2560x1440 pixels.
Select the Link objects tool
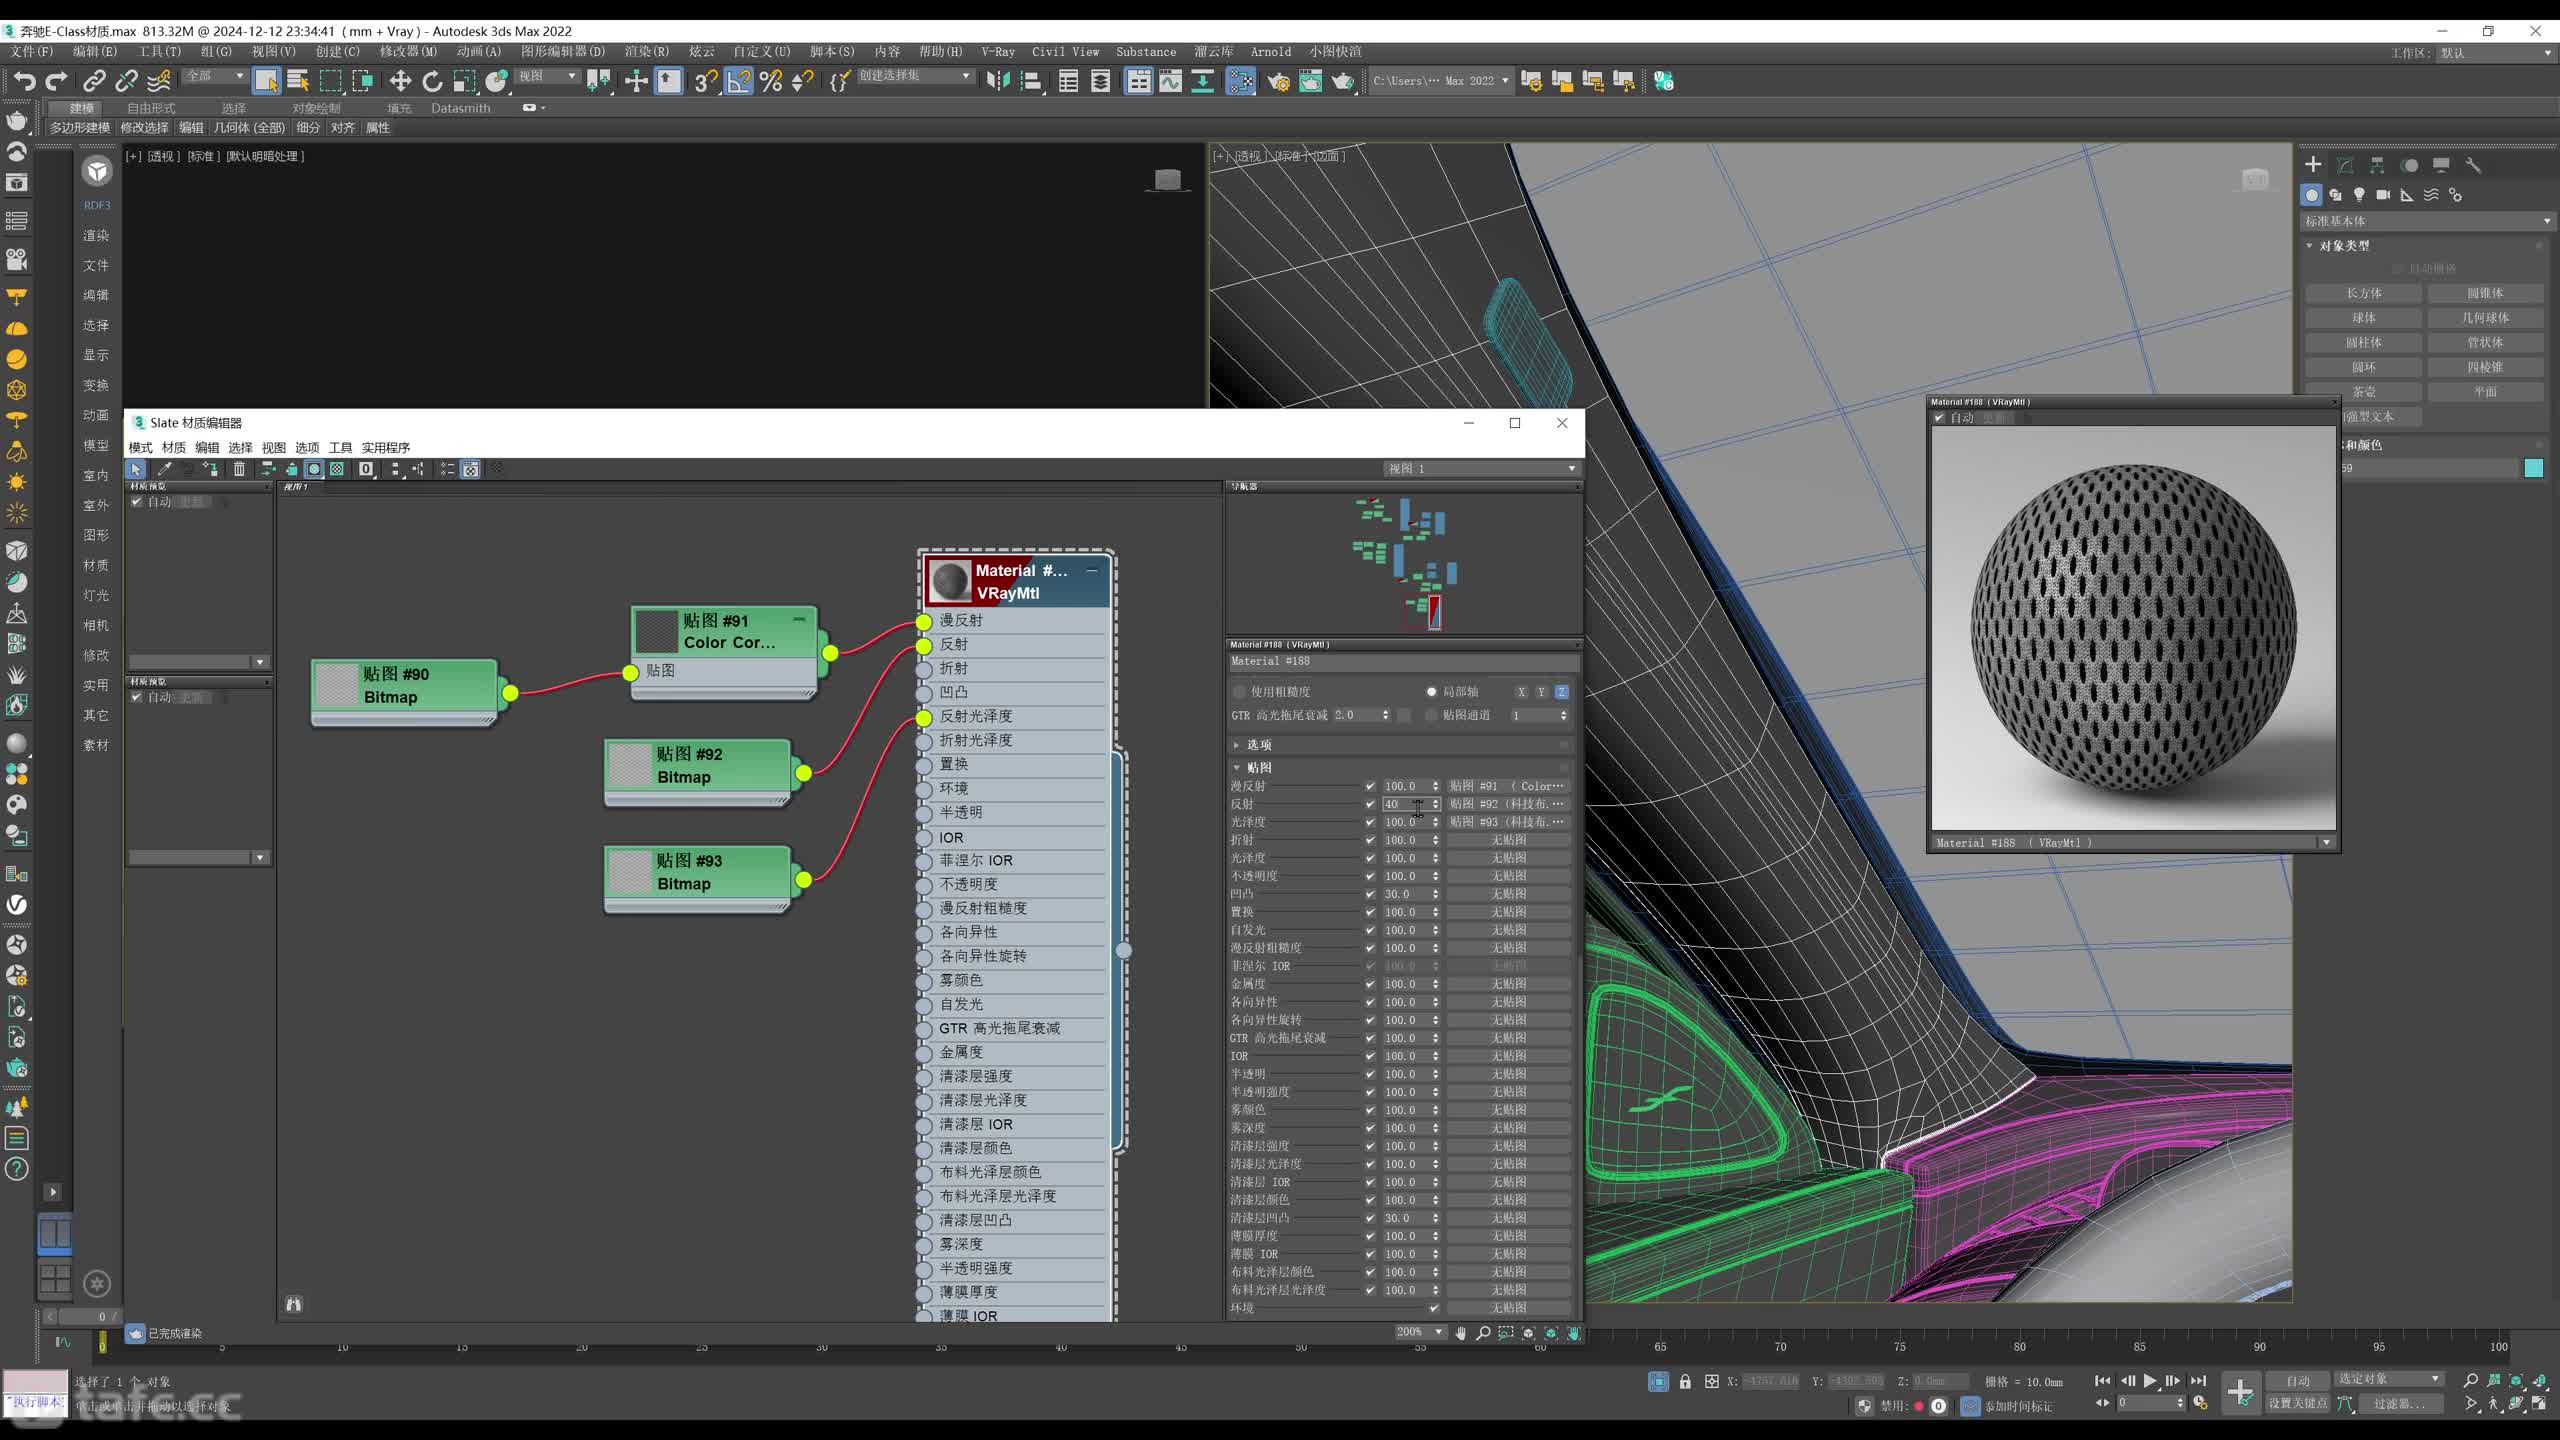coord(94,81)
